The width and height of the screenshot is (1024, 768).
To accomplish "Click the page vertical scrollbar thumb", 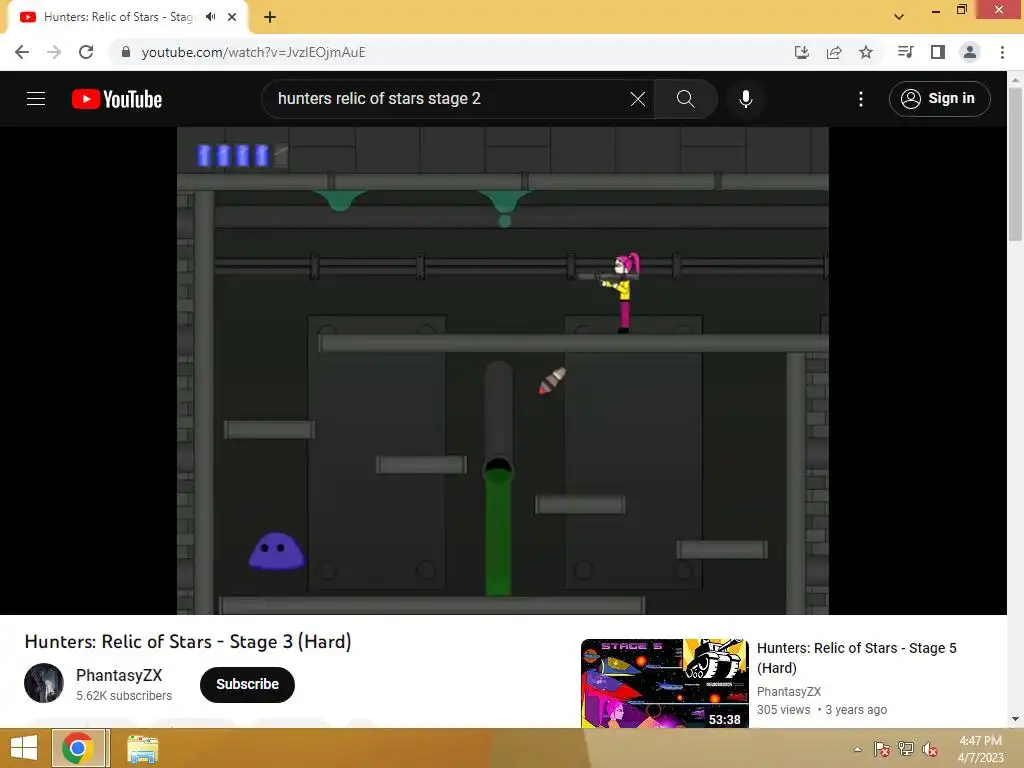I will [x=1015, y=163].
